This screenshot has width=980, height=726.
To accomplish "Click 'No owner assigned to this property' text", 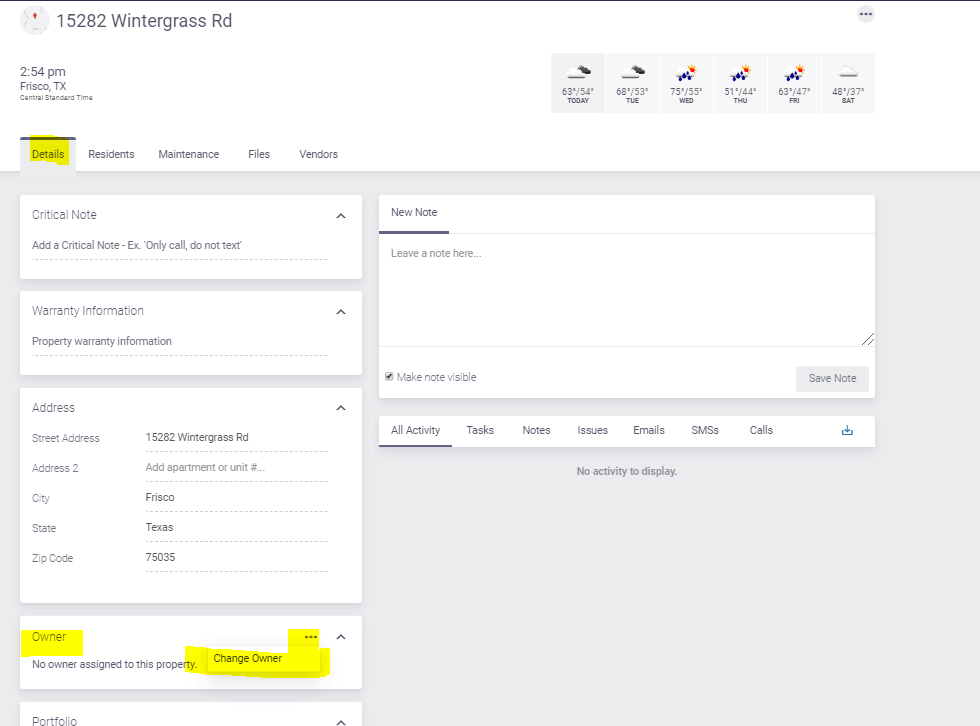I will [114, 664].
